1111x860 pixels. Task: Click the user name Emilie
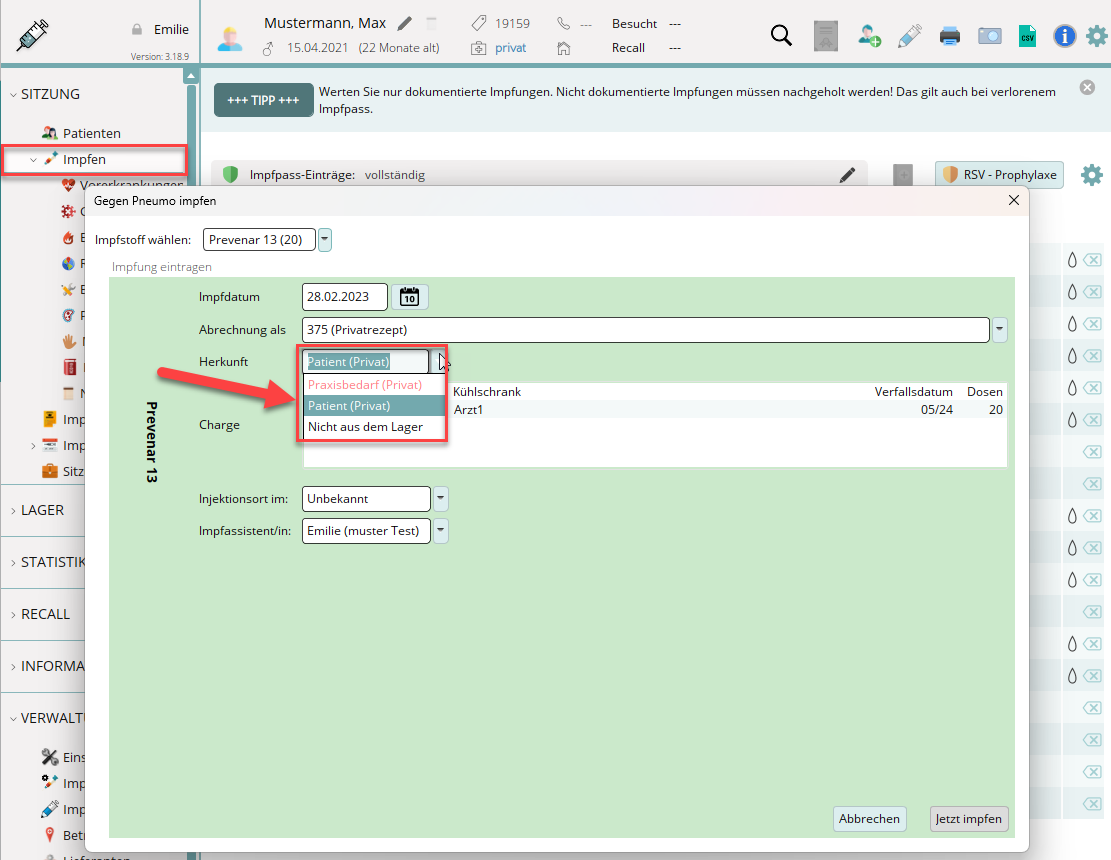pyautogui.click(x=171, y=30)
